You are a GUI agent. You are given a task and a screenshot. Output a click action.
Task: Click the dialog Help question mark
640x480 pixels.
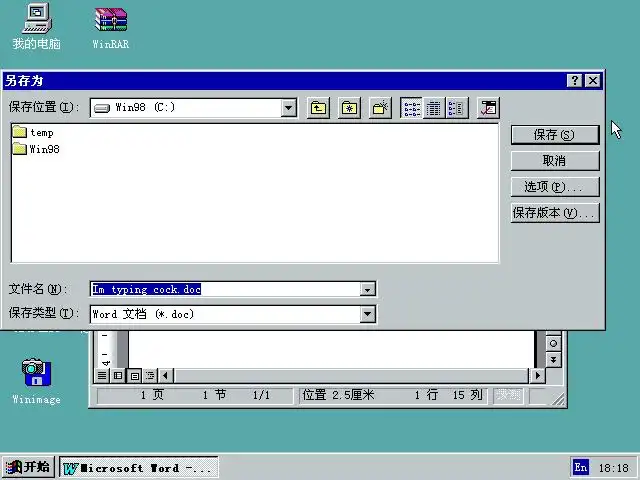tap(575, 80)
